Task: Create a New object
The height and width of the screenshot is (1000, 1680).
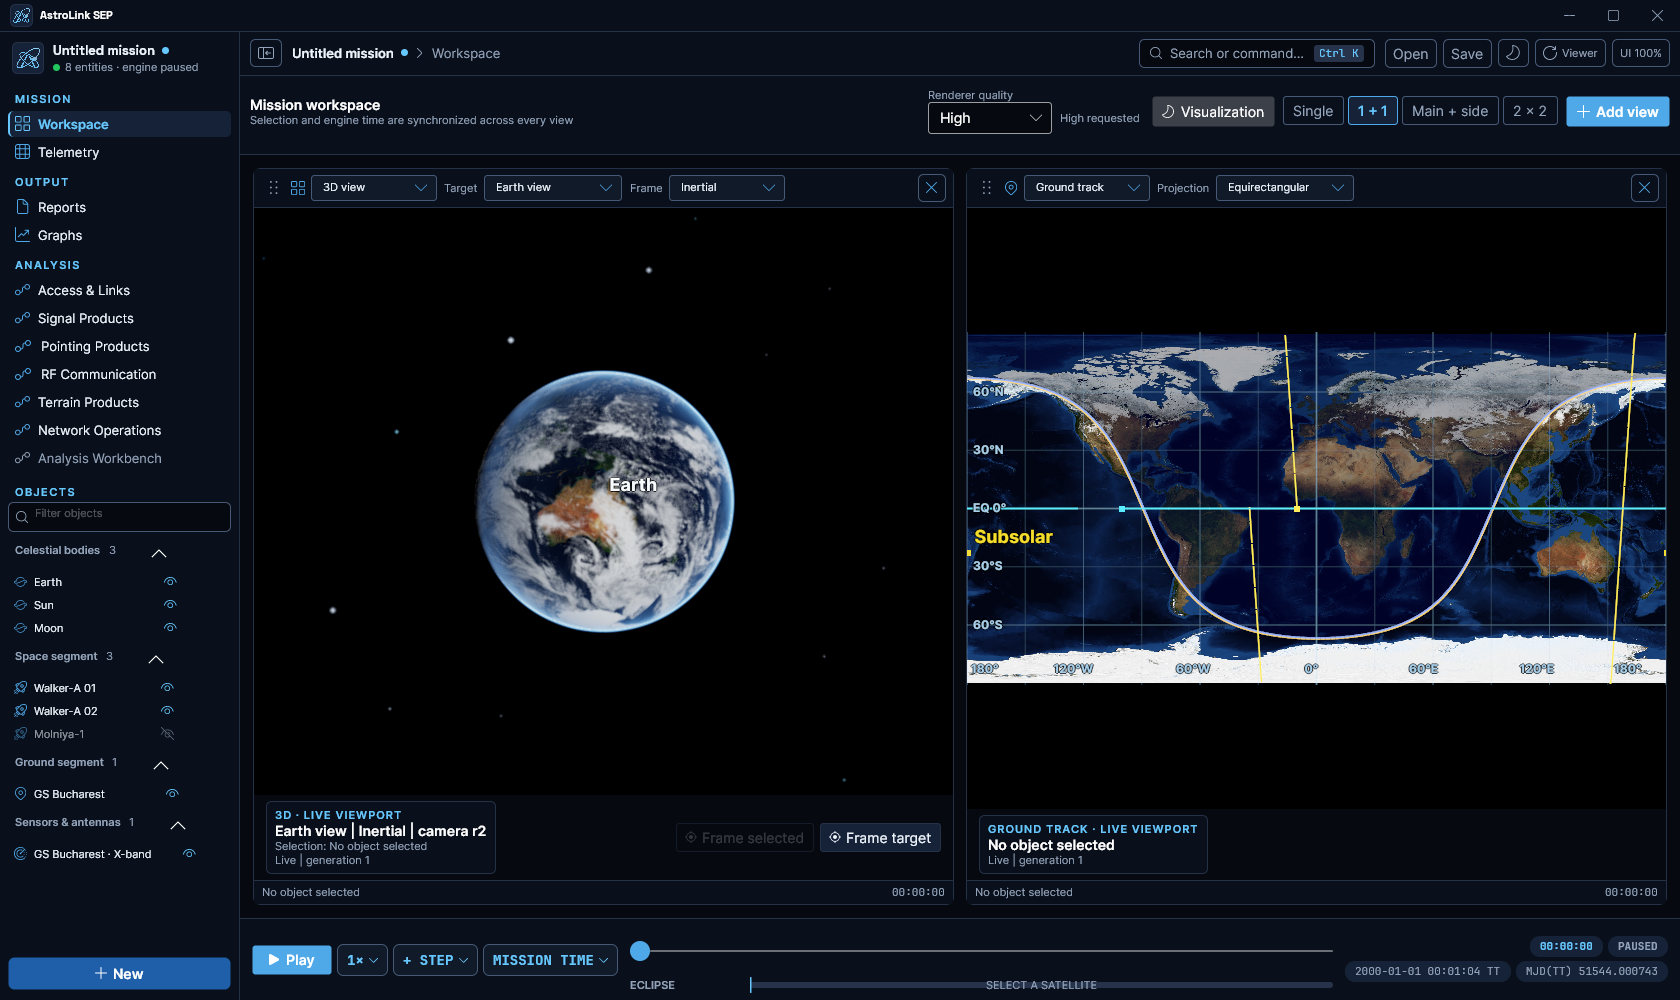Action: tap(119, 973)
